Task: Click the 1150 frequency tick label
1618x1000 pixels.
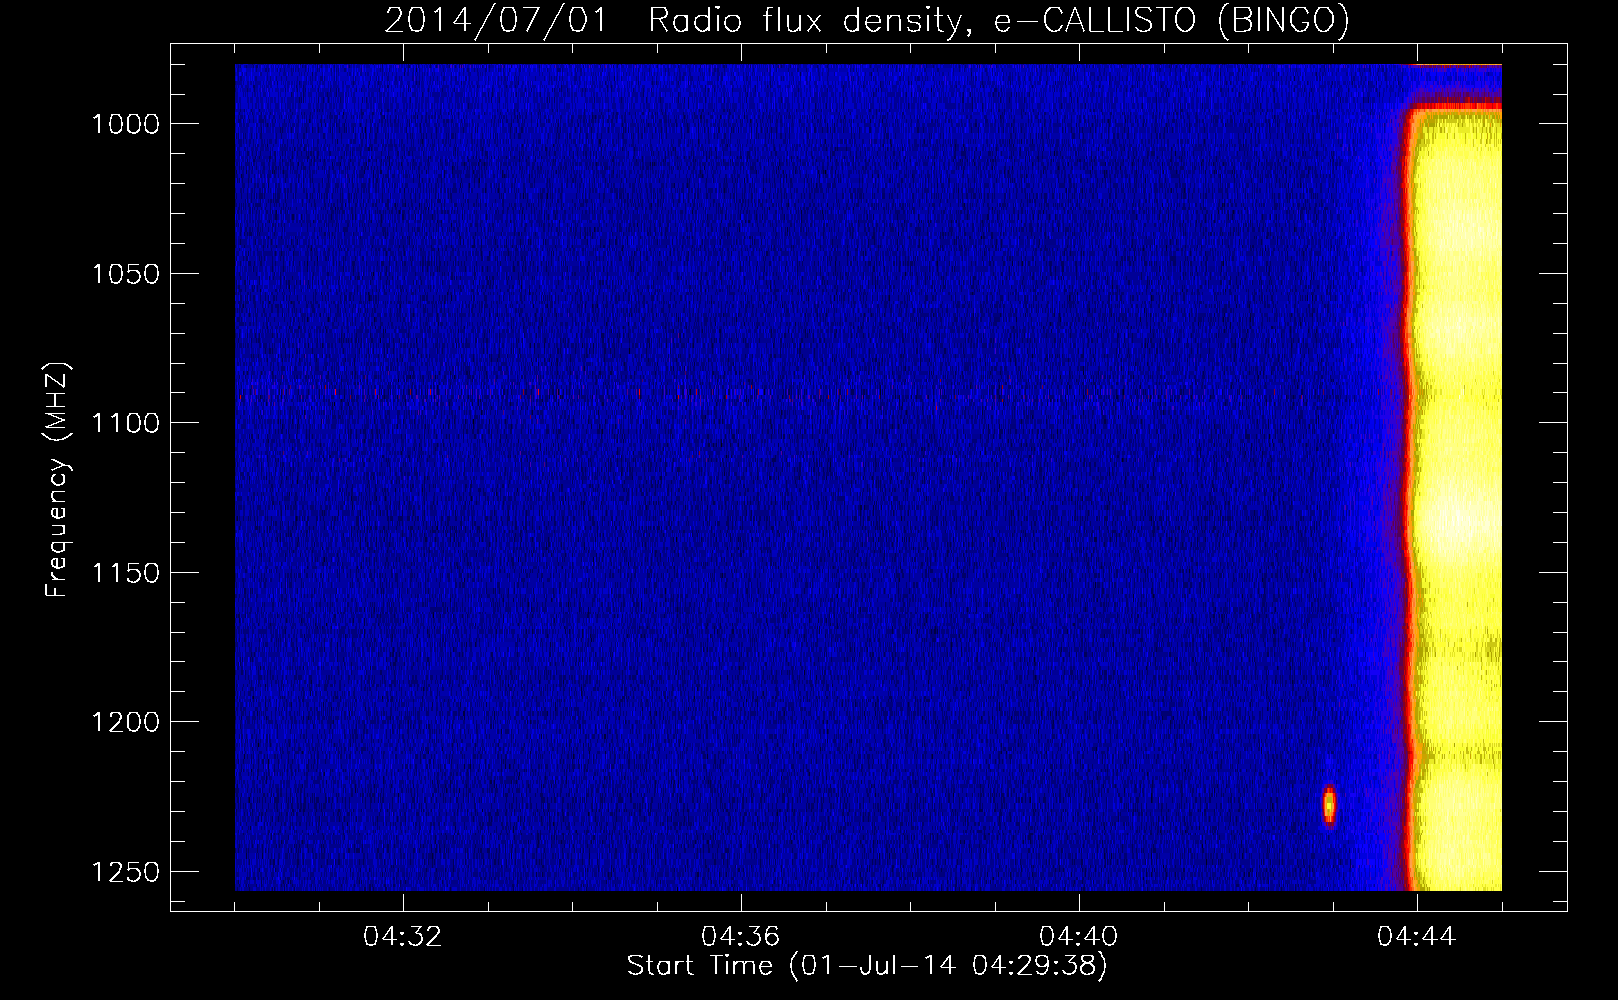Action: (126, 573)
